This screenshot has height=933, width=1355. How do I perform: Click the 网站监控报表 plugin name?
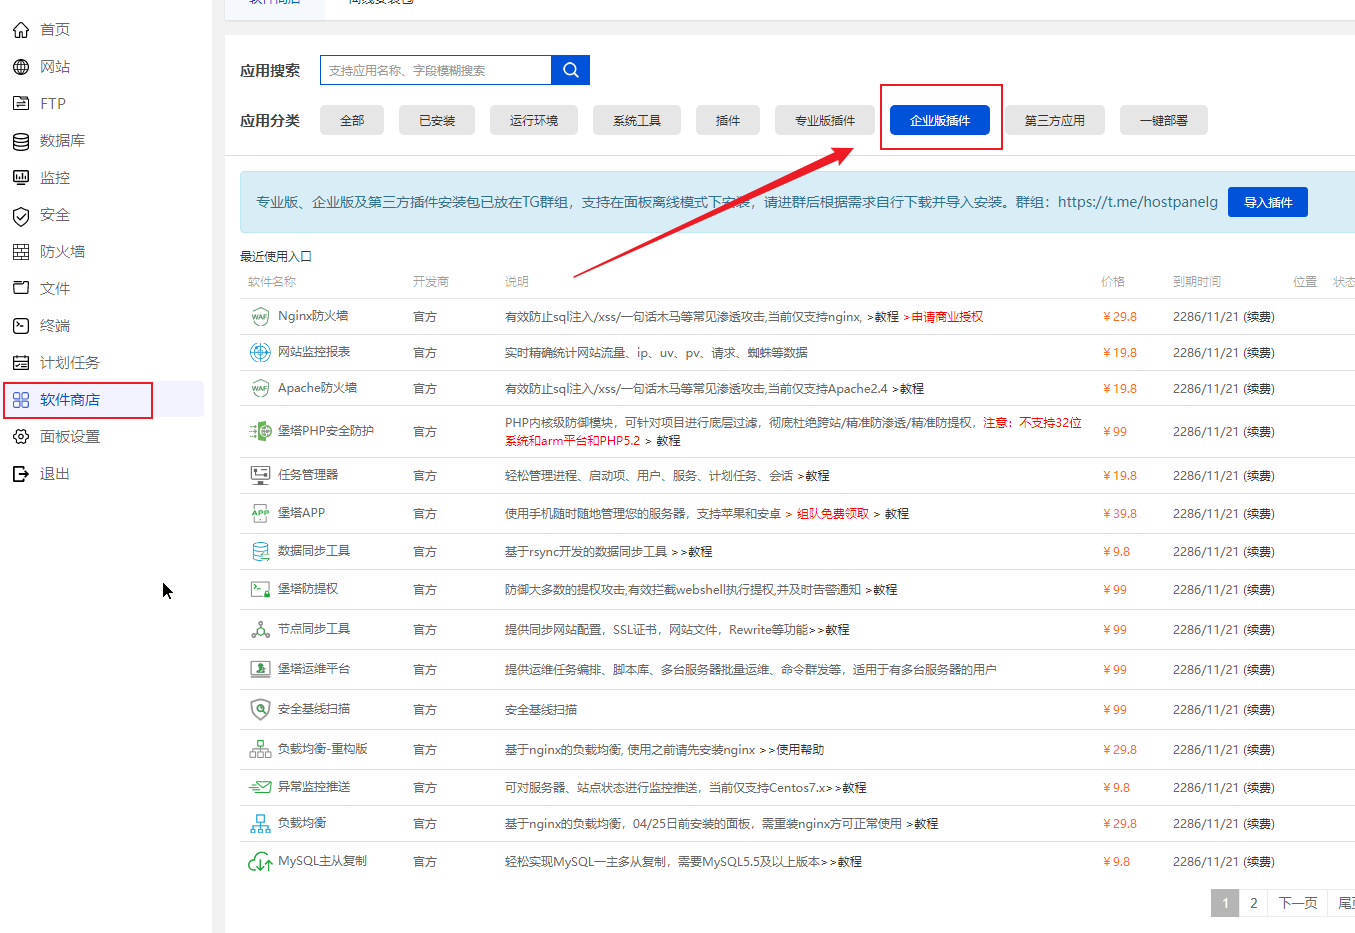(x=314, y=352)
